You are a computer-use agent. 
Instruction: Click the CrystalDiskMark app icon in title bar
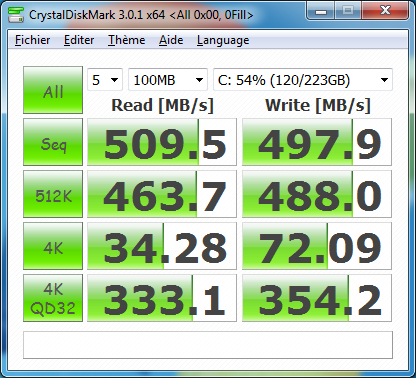click(x=16, y=15)
